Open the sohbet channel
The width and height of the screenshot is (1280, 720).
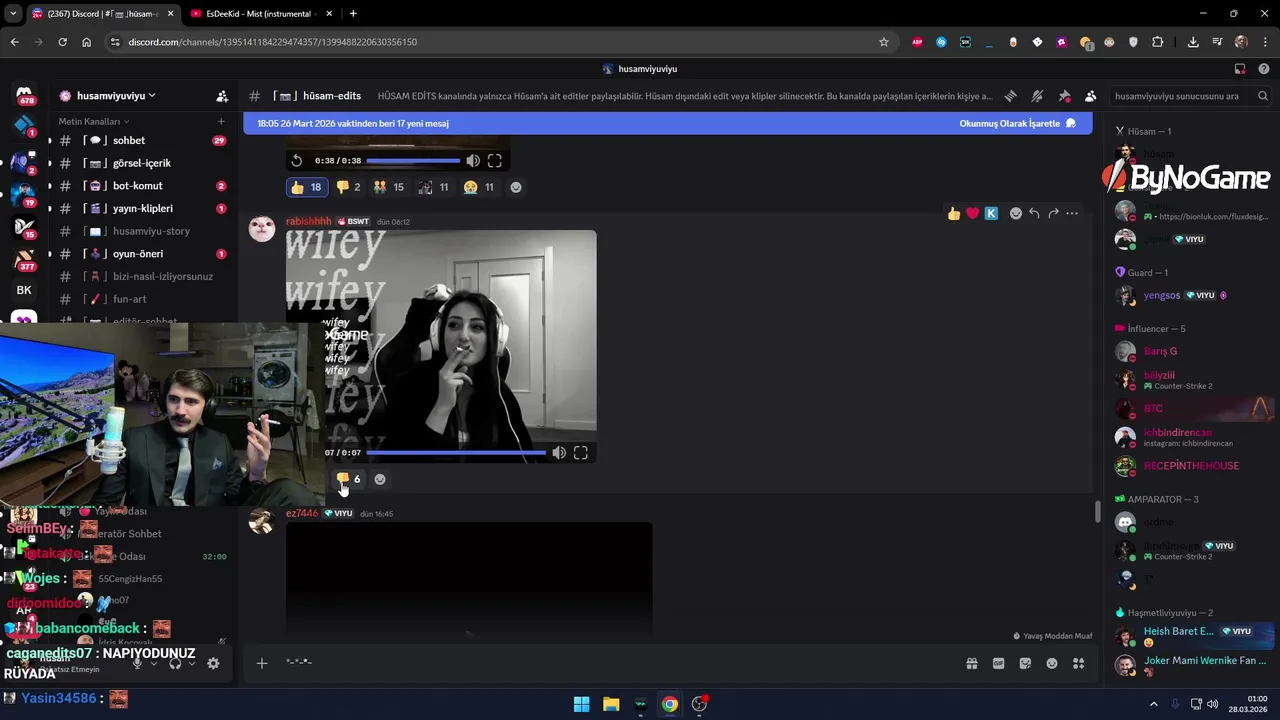(143, 140)
